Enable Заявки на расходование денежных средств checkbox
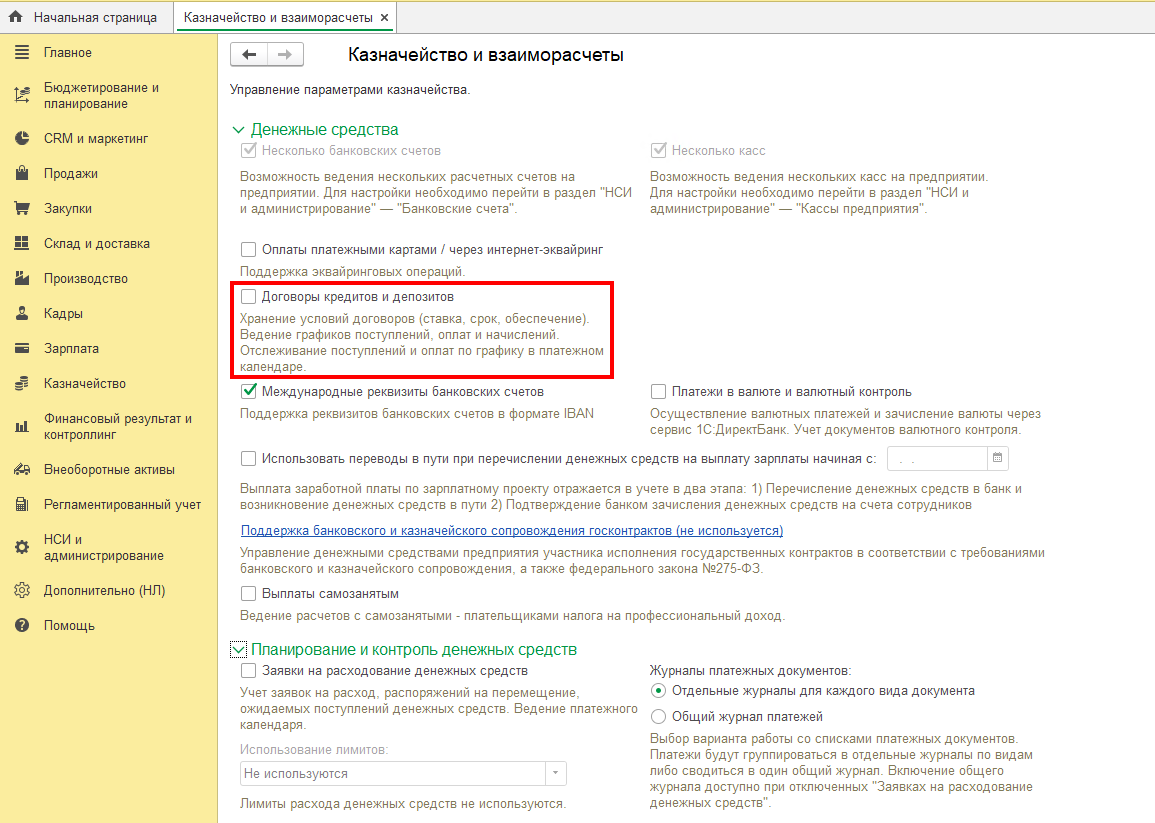 pos(249,670)
